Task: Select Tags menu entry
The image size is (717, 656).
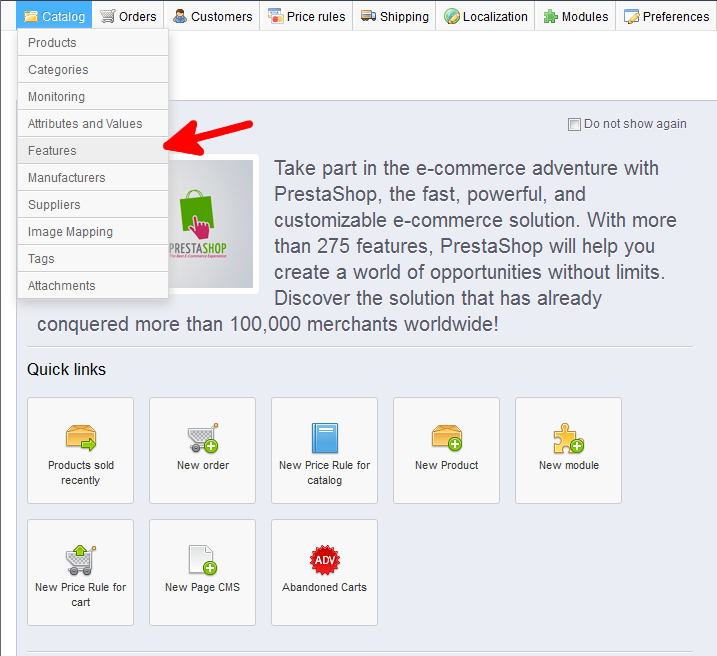Action: tap(93, 258)
